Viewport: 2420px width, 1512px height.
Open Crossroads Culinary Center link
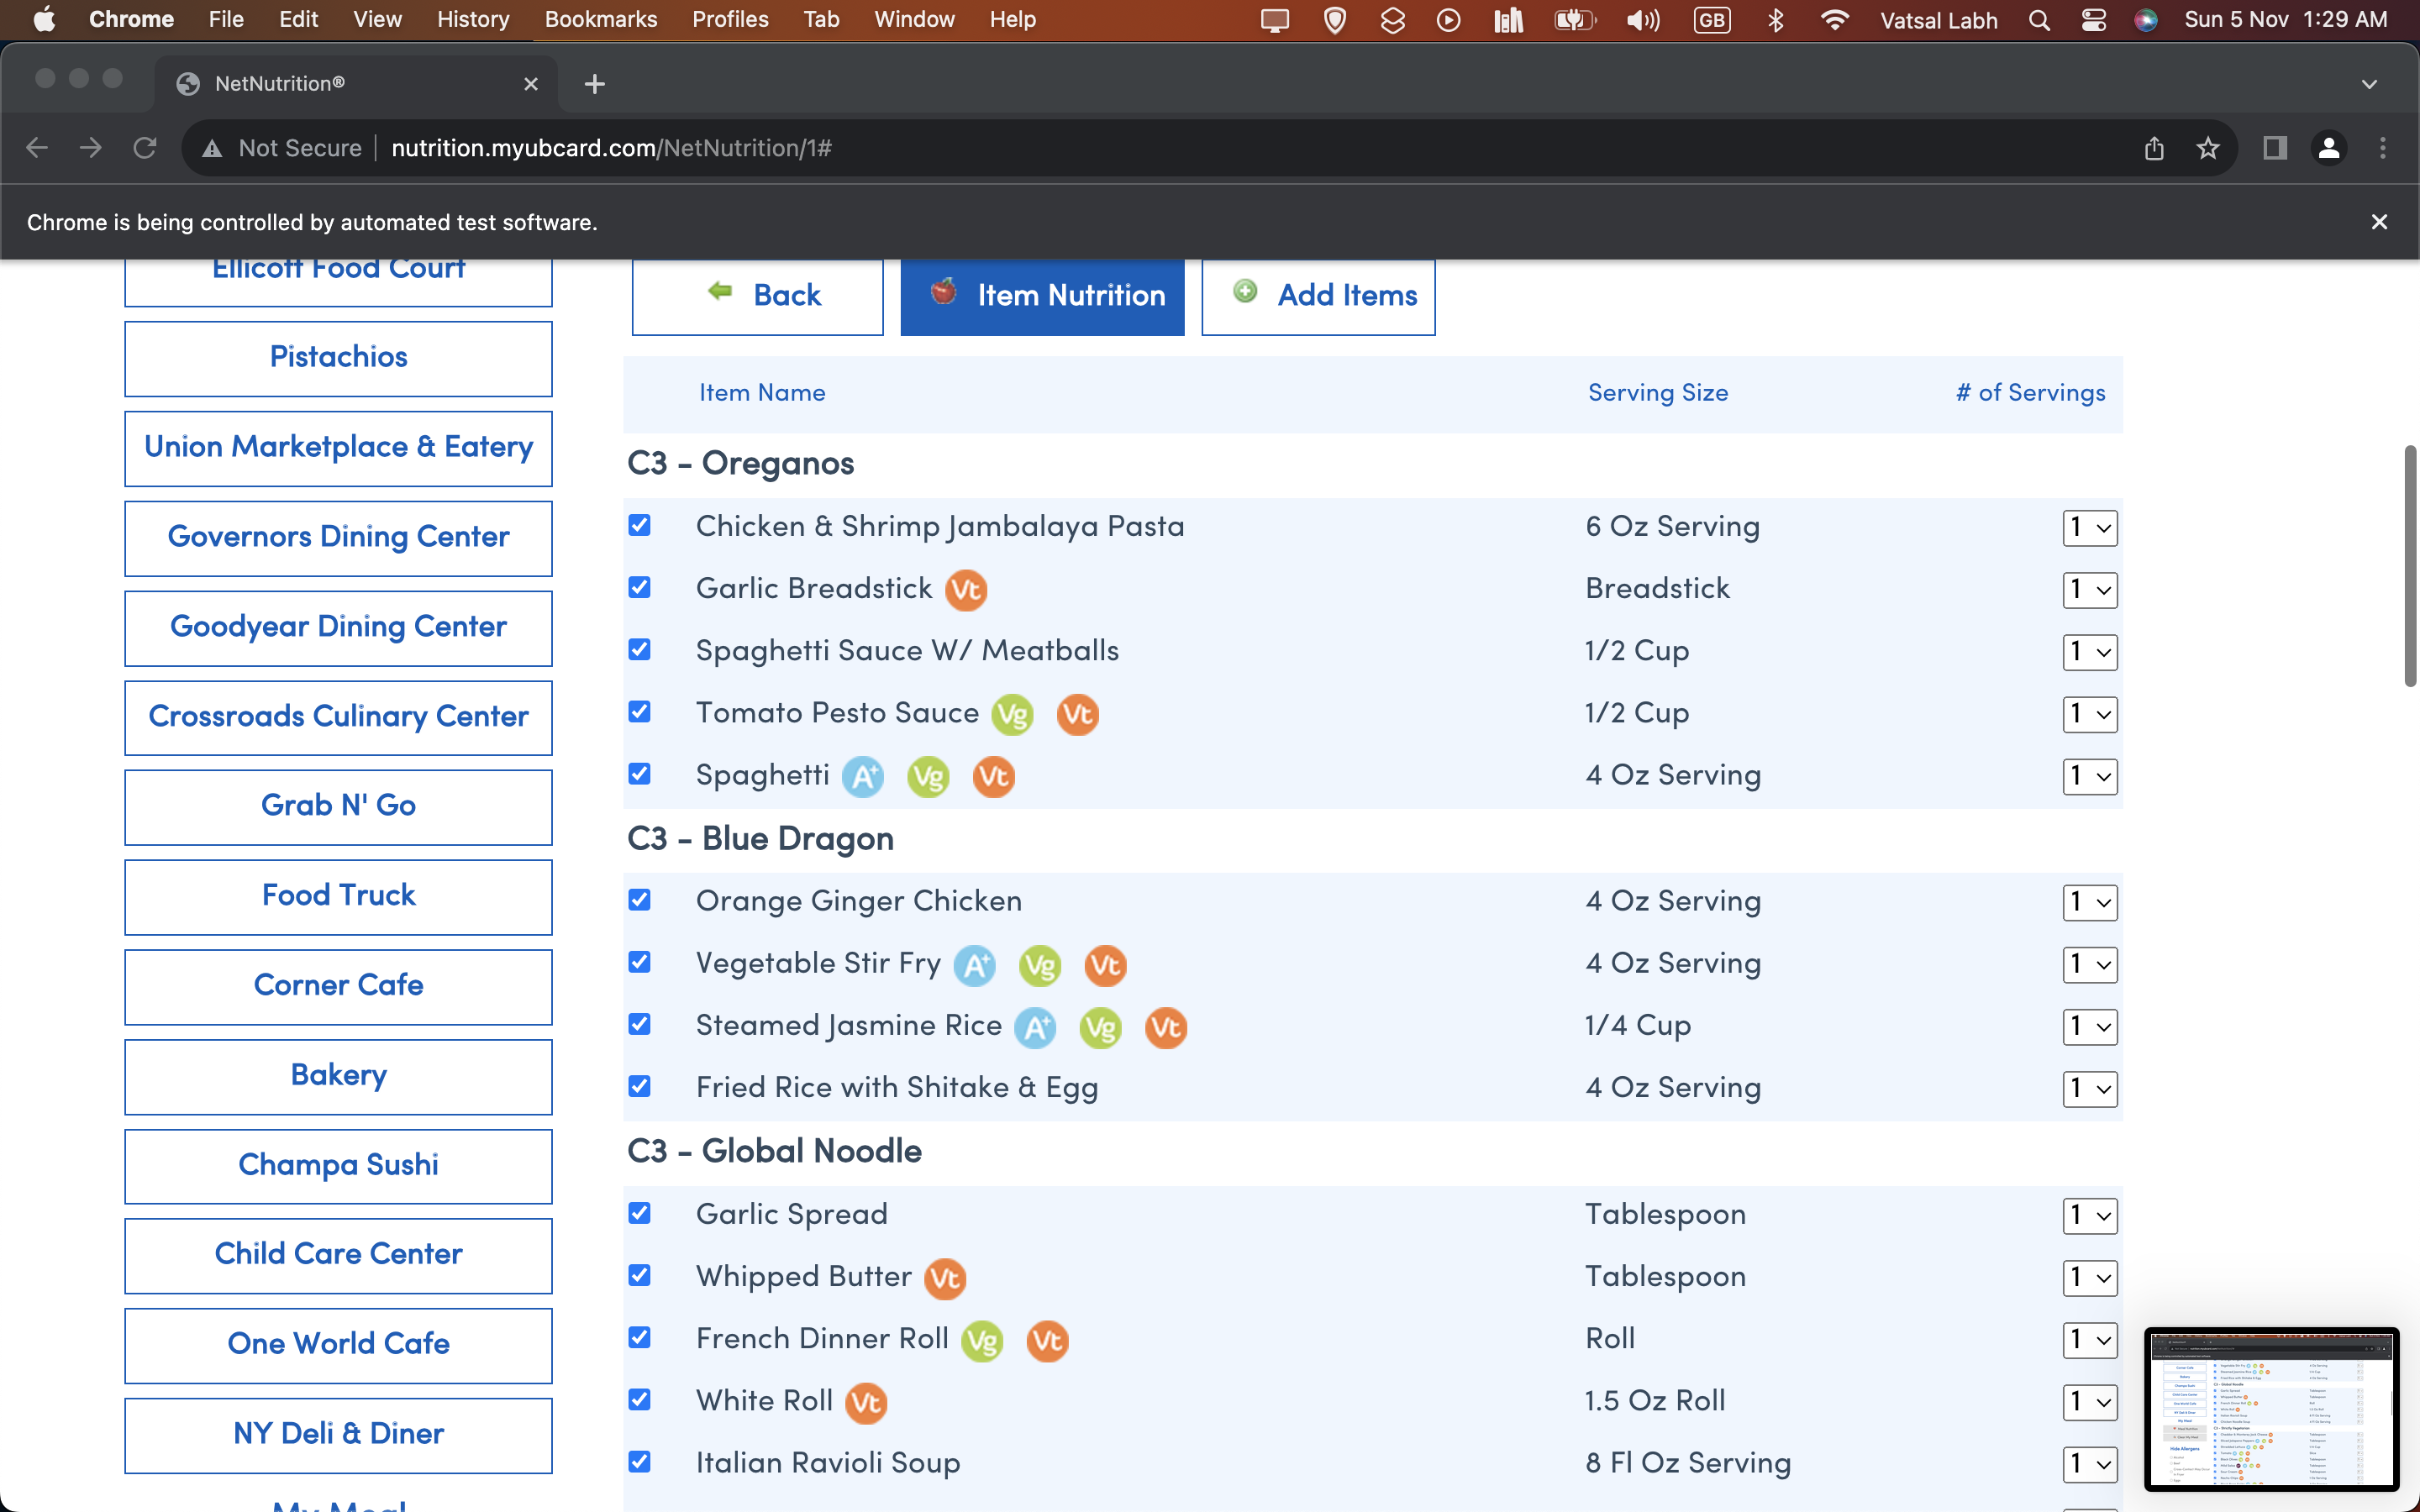point(338,717)
